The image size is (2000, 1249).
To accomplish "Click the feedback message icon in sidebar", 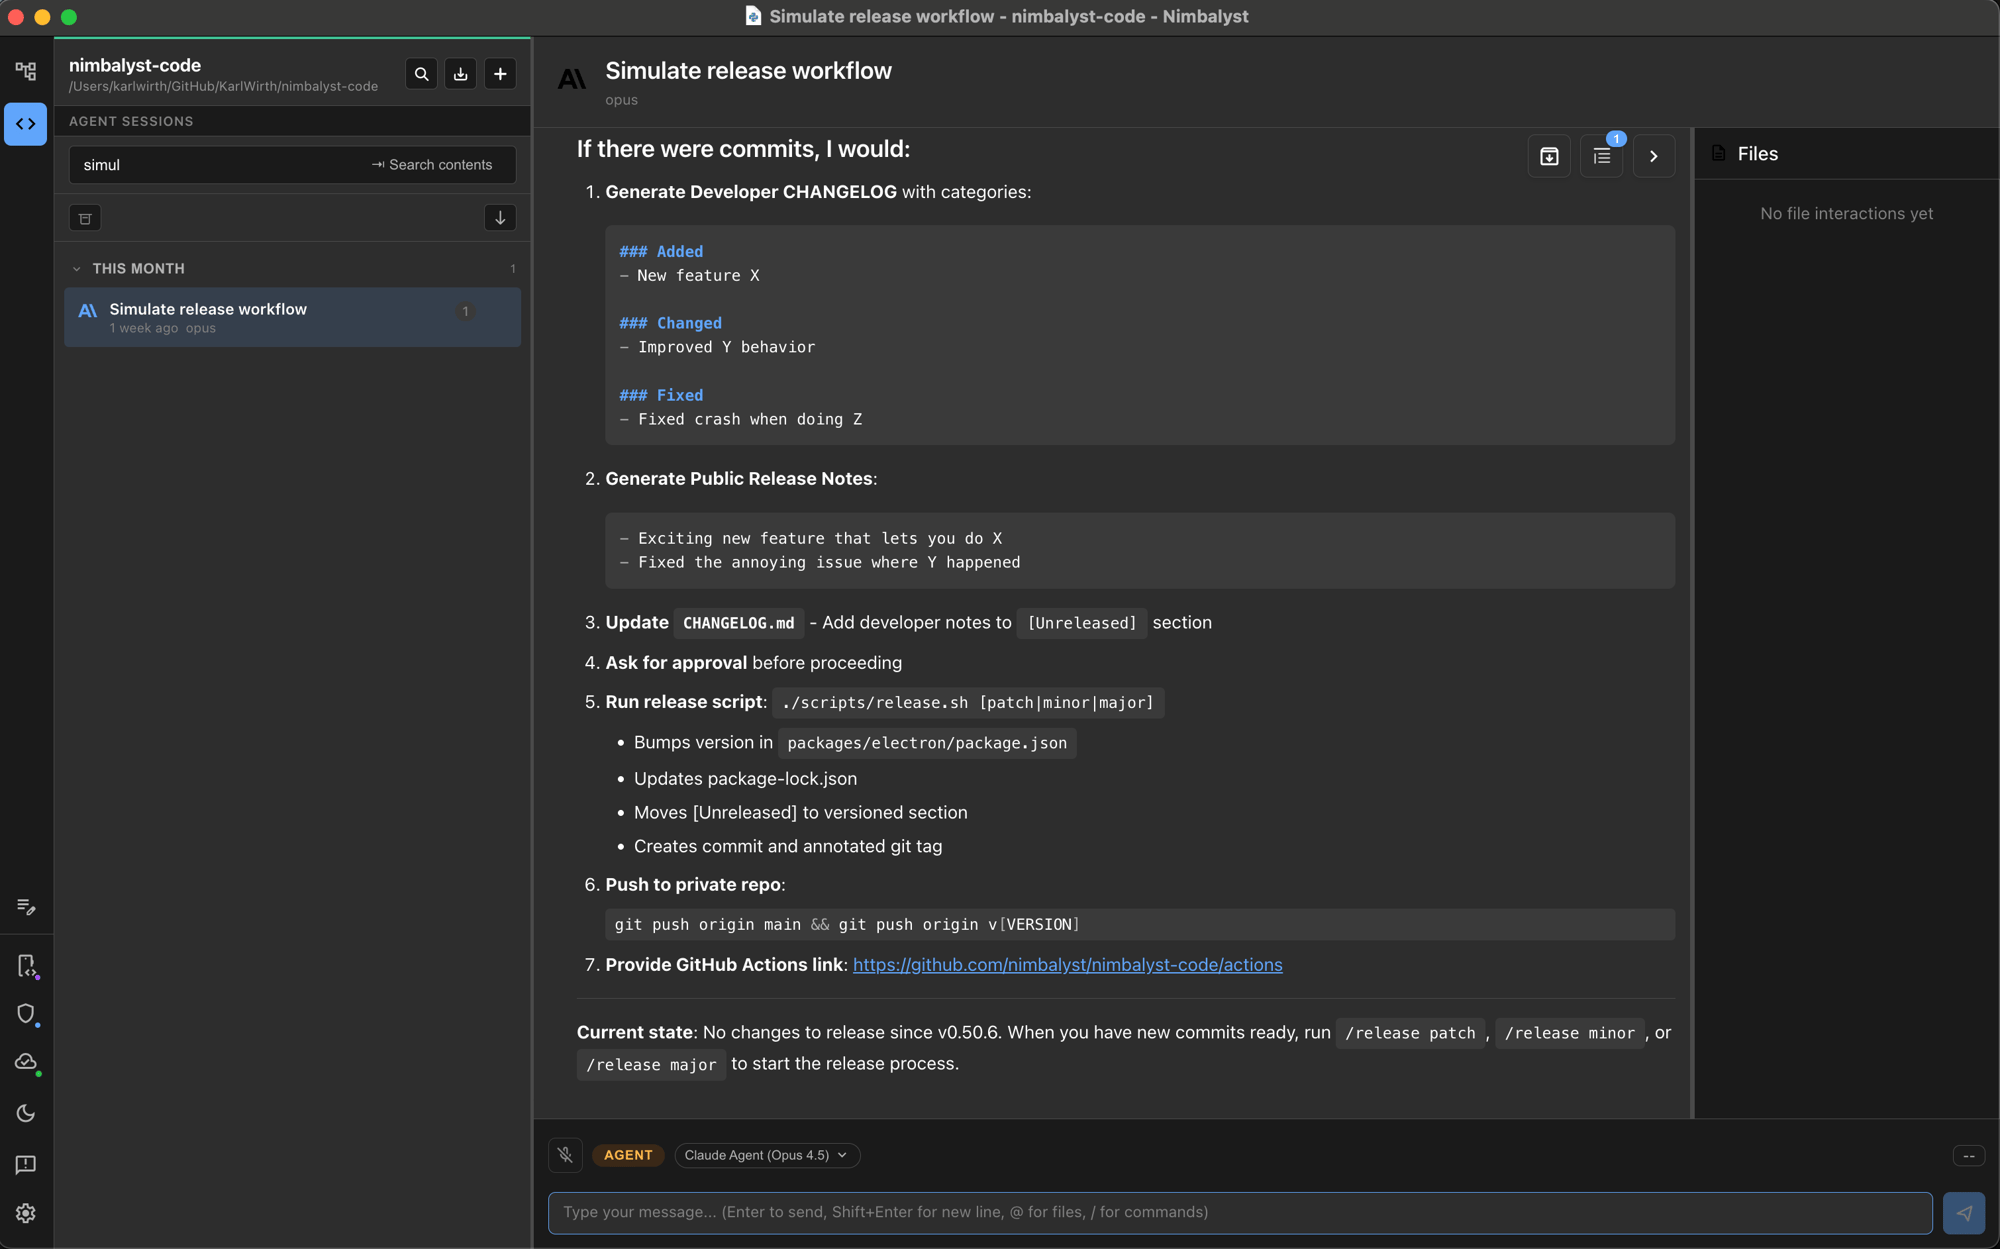I will coord(26,1164).
